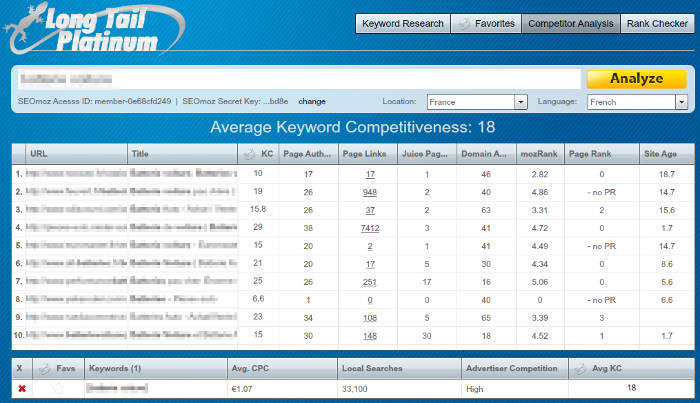This screenshot has height=403, width=700.
Task: Click Average Keyword Competitiveness: 18 heading
Action: (x=353, y=127)
